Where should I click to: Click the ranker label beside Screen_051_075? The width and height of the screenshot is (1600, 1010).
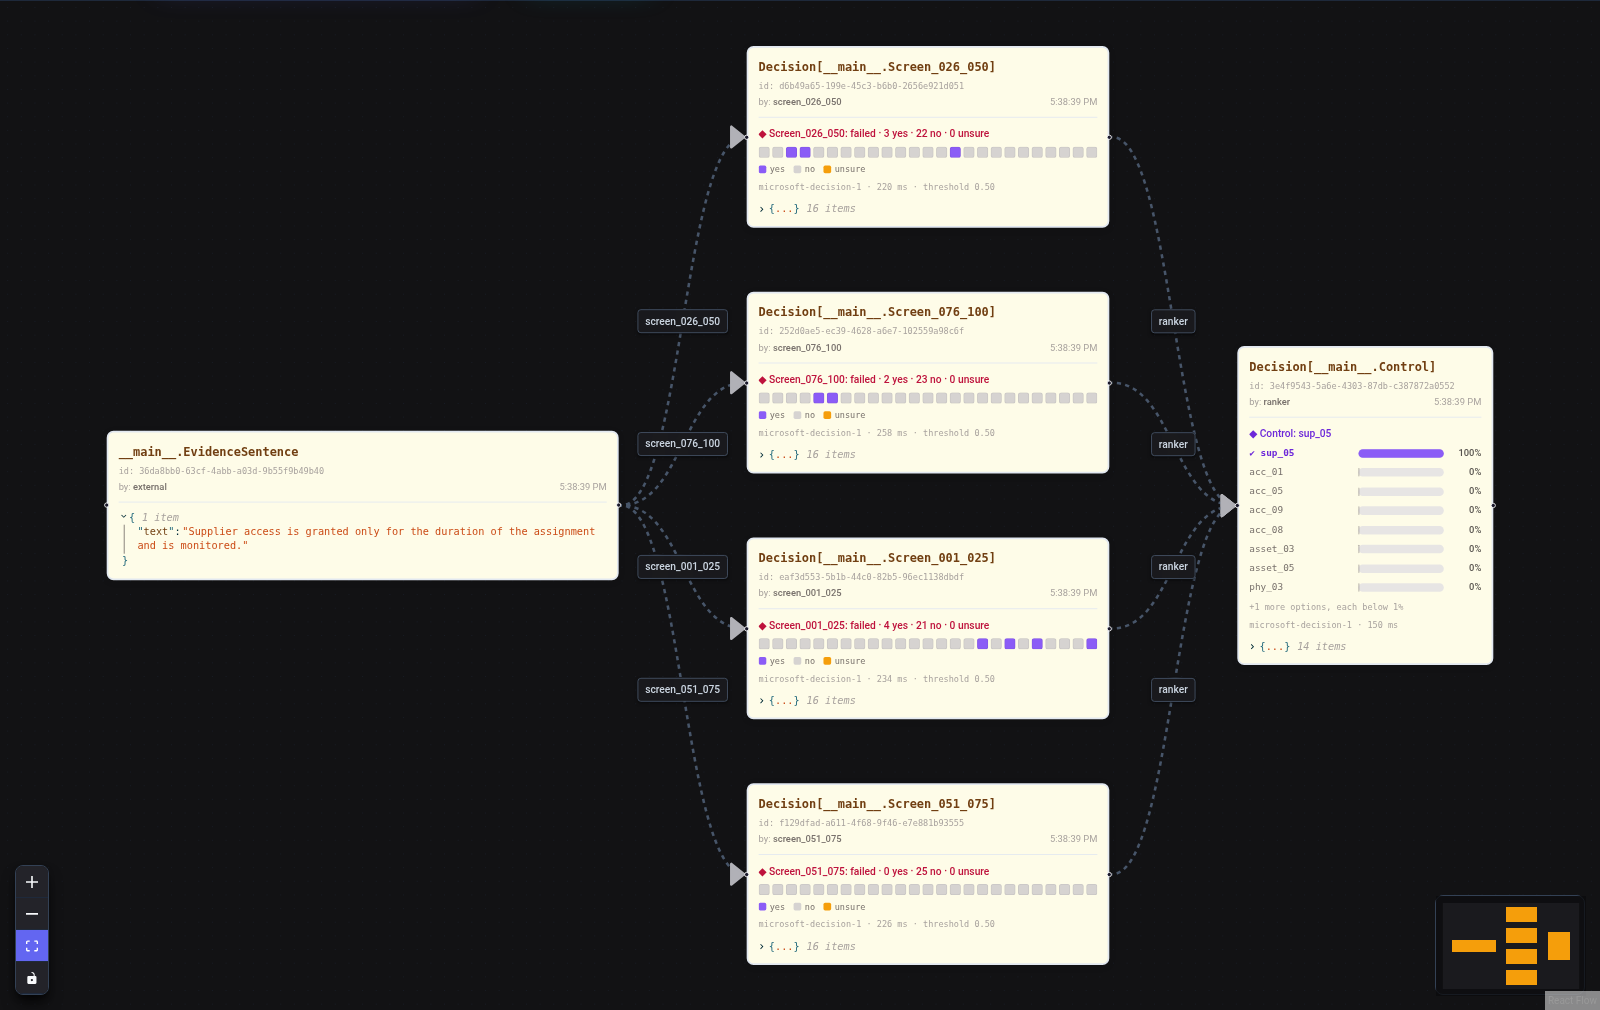pyautogui.click(x=1173, y=689)
